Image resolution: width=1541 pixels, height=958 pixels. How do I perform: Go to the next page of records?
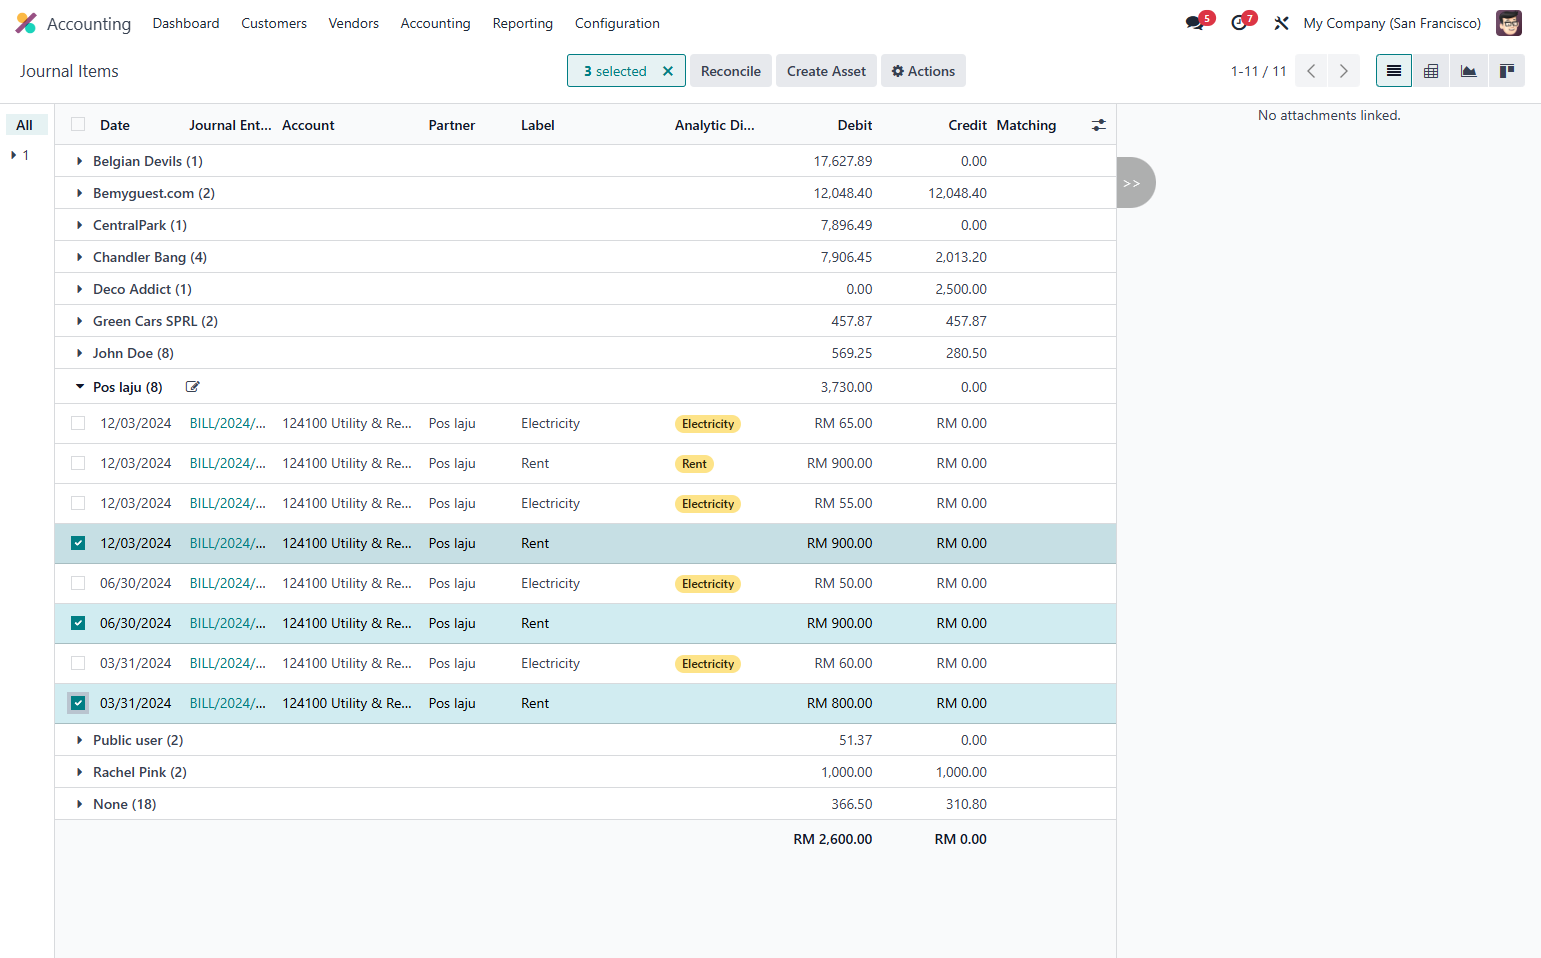[x=1343, y=71]
